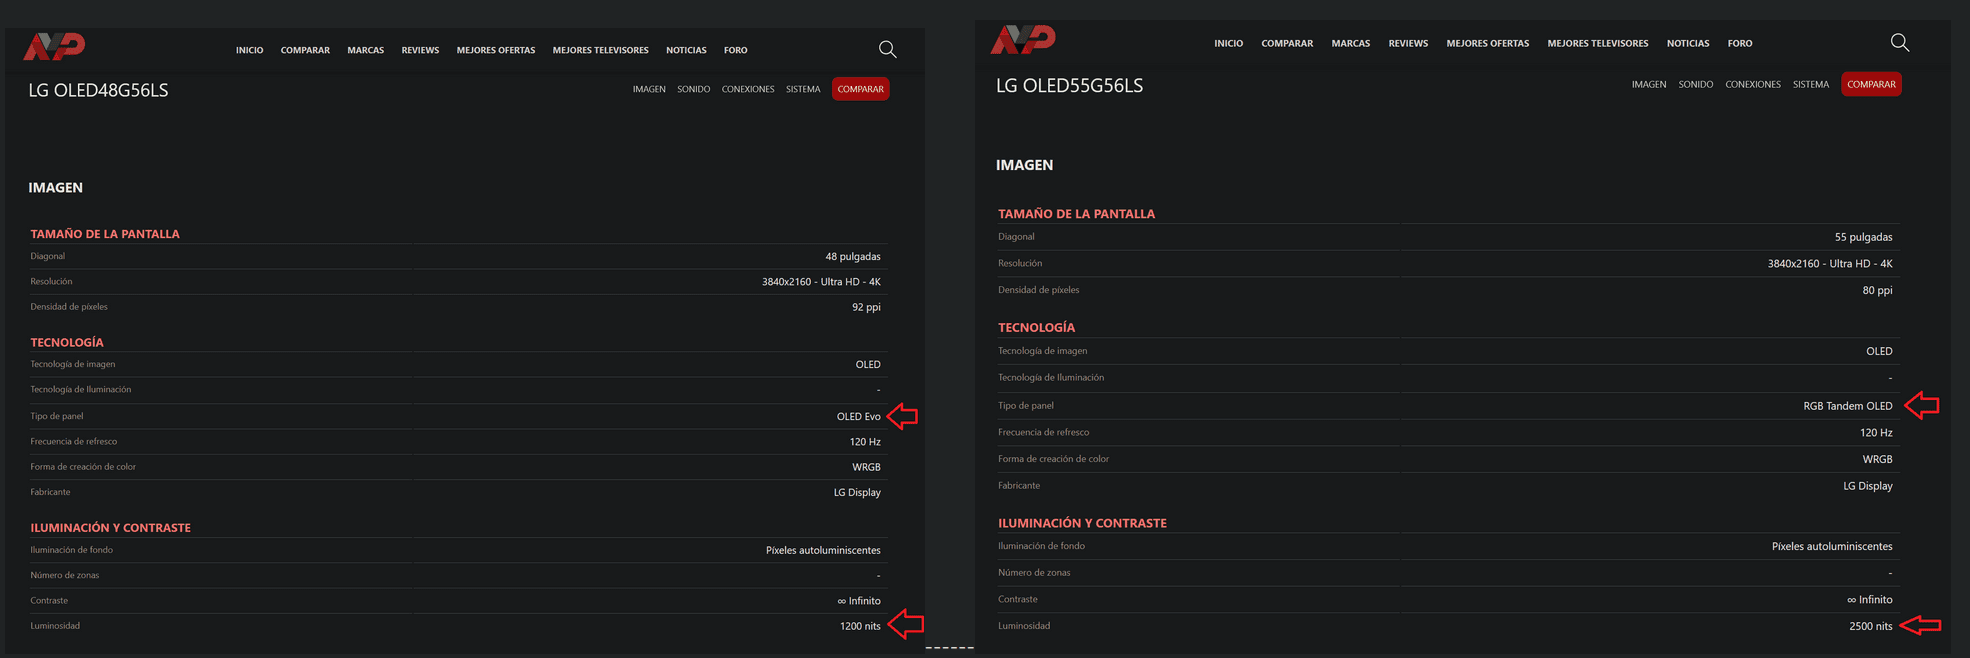The width and height of the screenshot is (1970, 658).
Task: Jump to SONIDO tab for OLED55G56LS
Action: (1695, 84)
